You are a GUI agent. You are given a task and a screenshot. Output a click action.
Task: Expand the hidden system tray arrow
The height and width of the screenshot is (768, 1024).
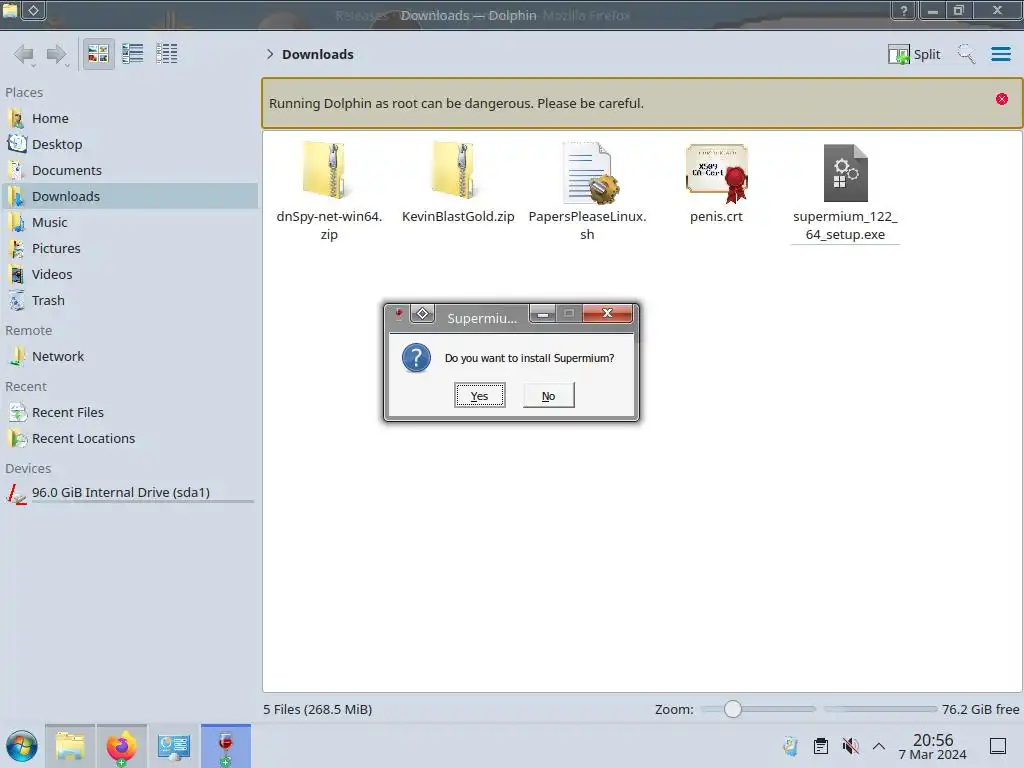(879, 746)
